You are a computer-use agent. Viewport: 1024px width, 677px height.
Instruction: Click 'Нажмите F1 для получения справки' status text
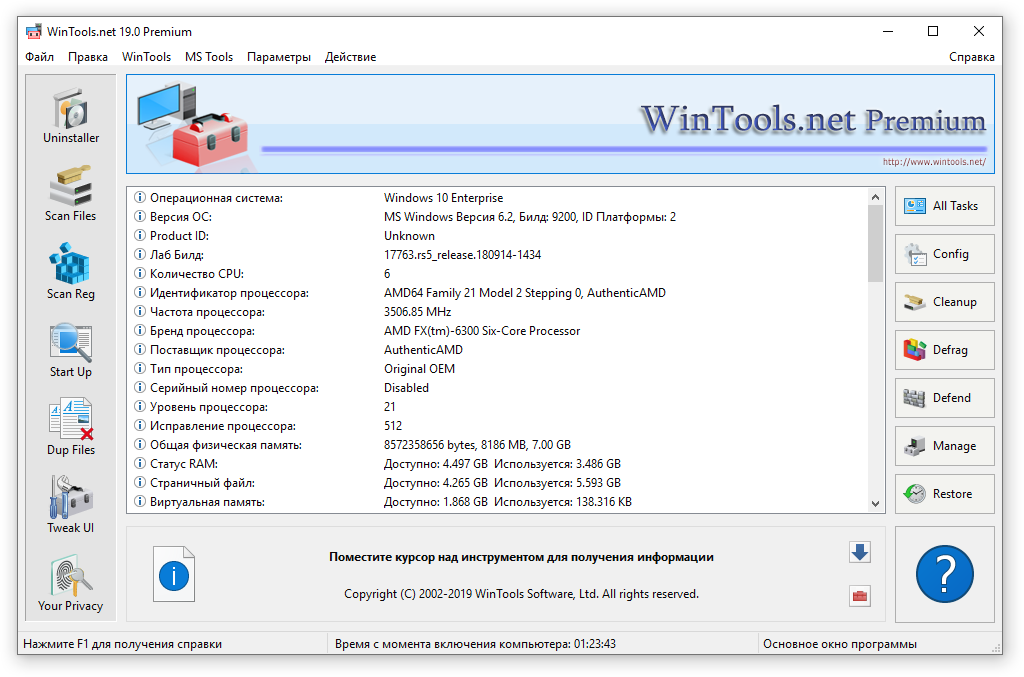tap(123, 644)
